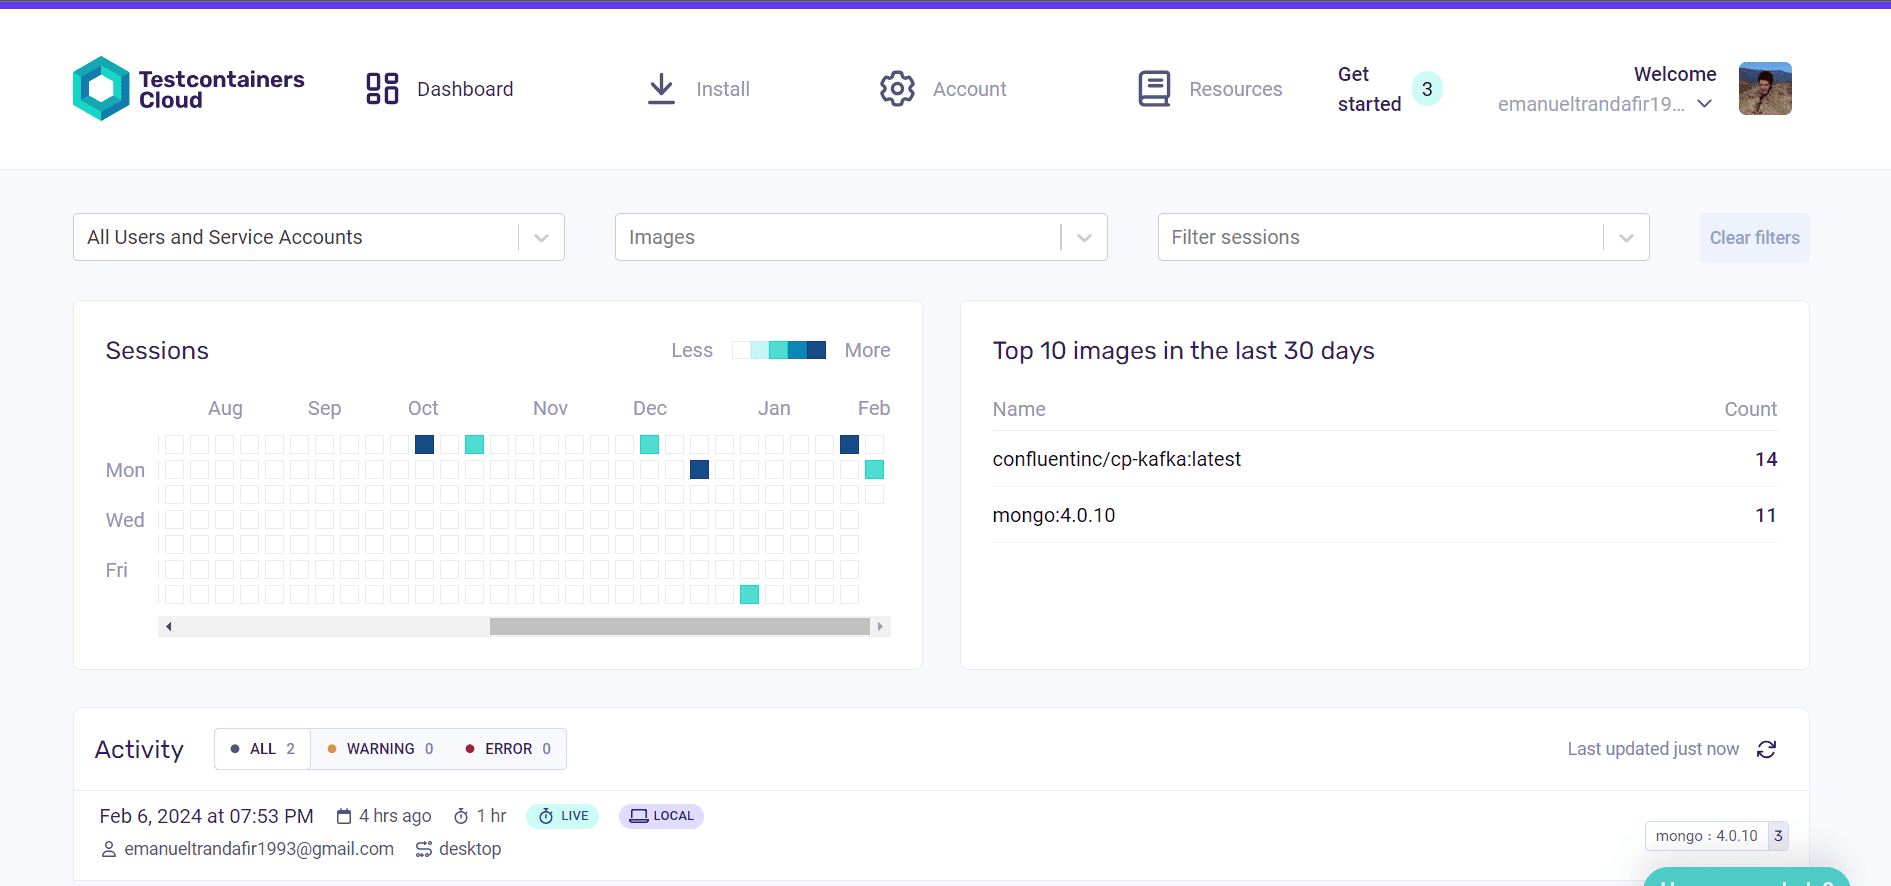Click the Dashboard grid icon
Screen dimensions: 1891x886
point(382,89)
